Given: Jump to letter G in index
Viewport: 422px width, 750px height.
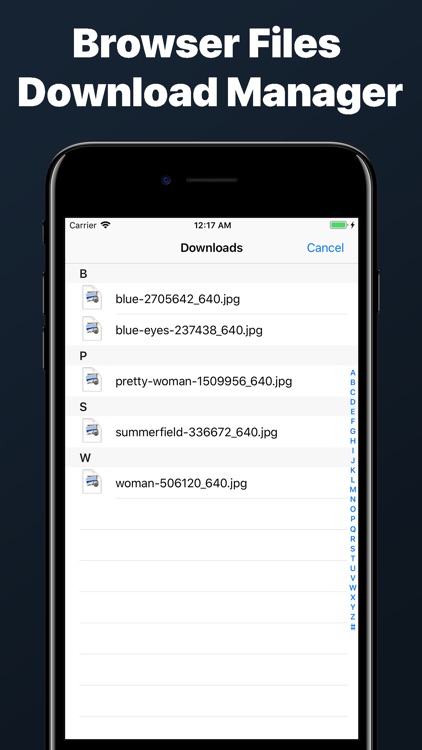Looking at the screenshot, I should point(353,431).
